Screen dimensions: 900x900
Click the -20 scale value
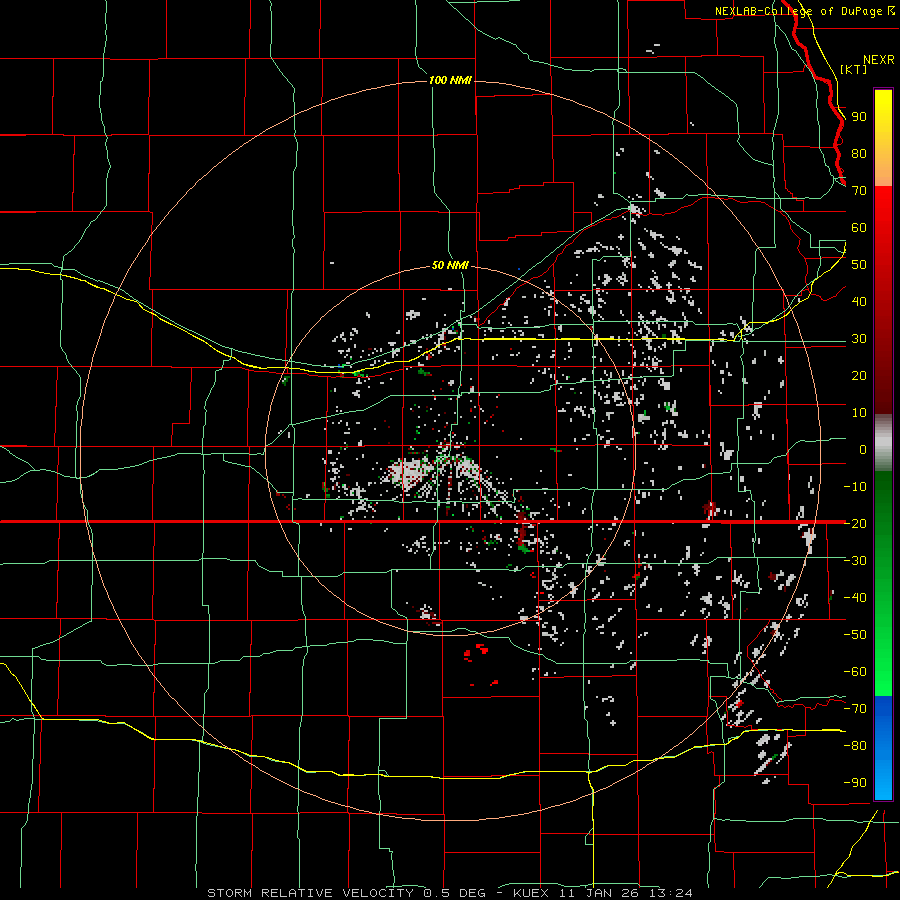(x=855, y=524)
